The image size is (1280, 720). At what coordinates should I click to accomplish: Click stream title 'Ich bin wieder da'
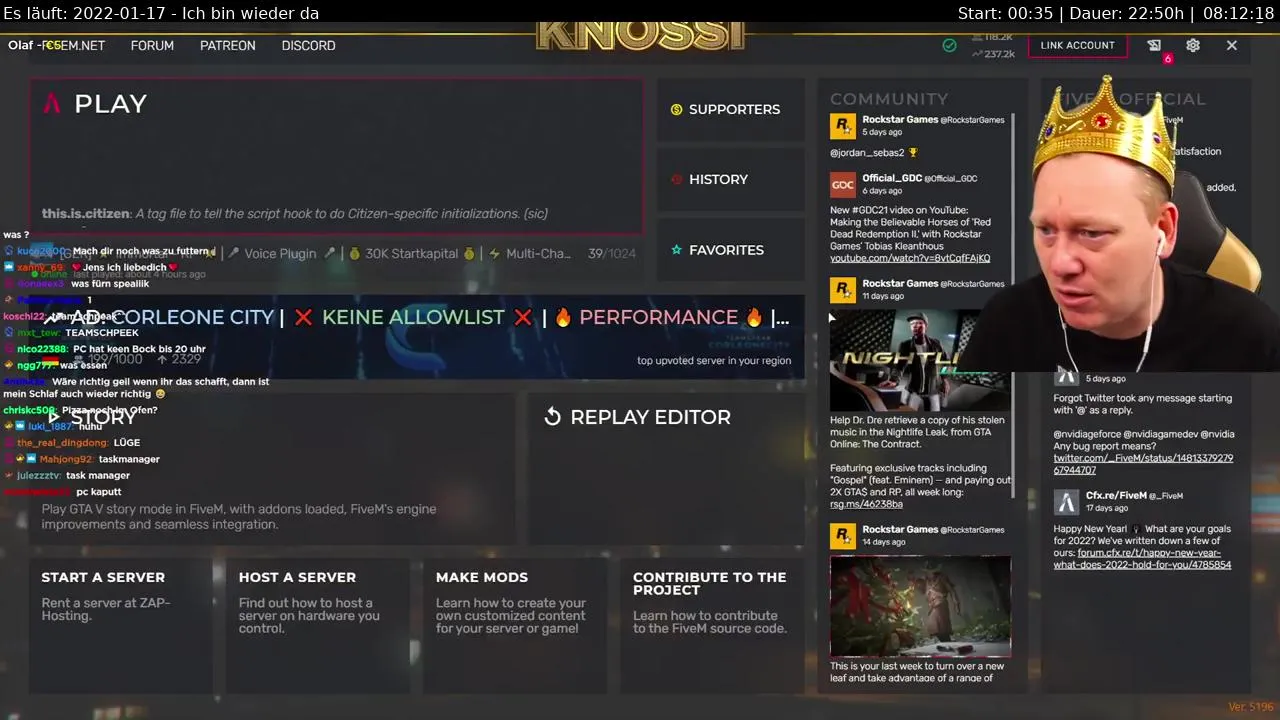(x=247, y=13)
